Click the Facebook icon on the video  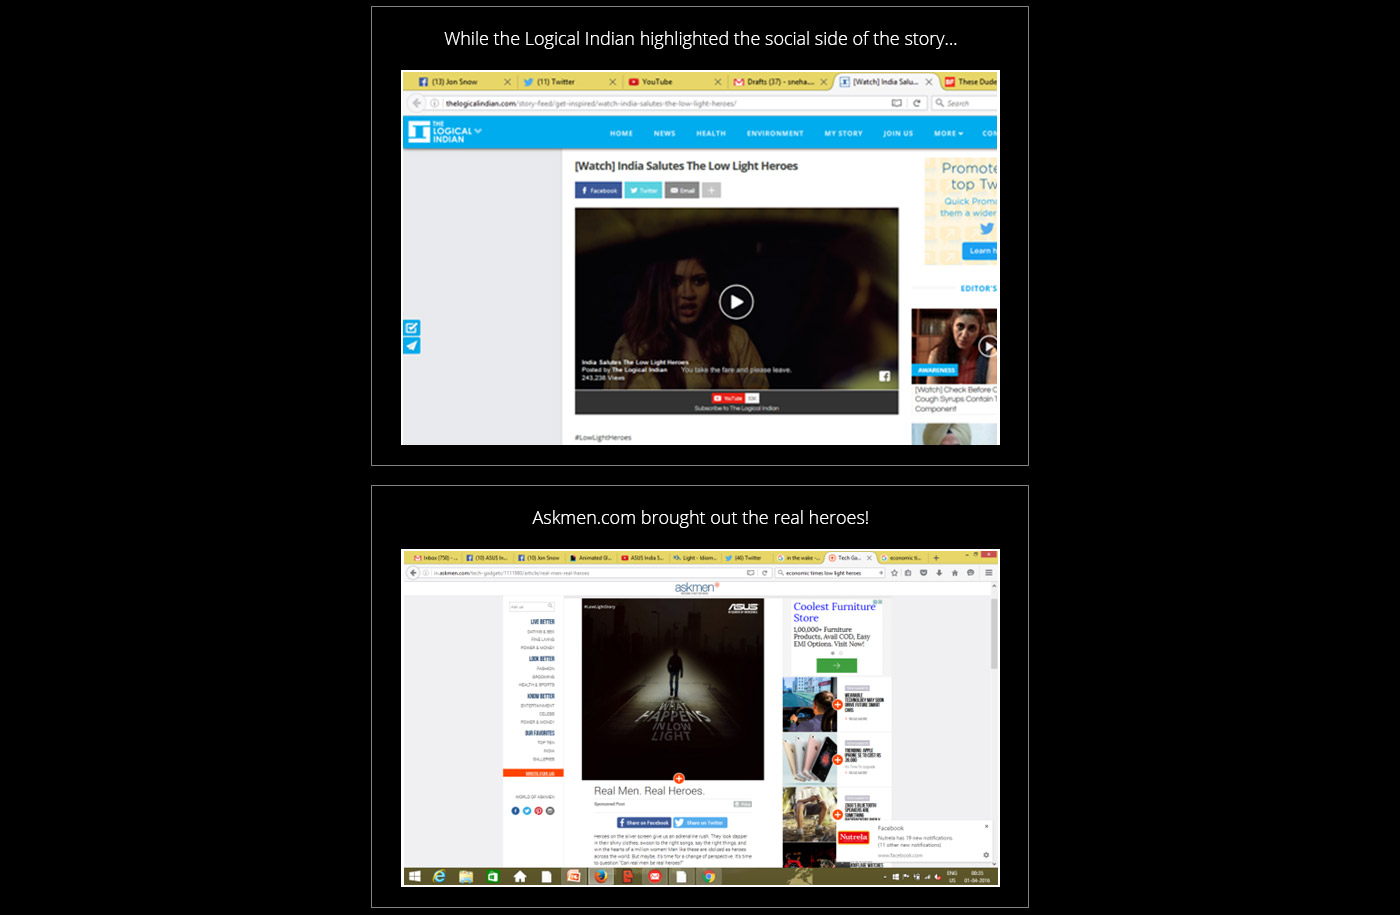click(x=884, y=376)
